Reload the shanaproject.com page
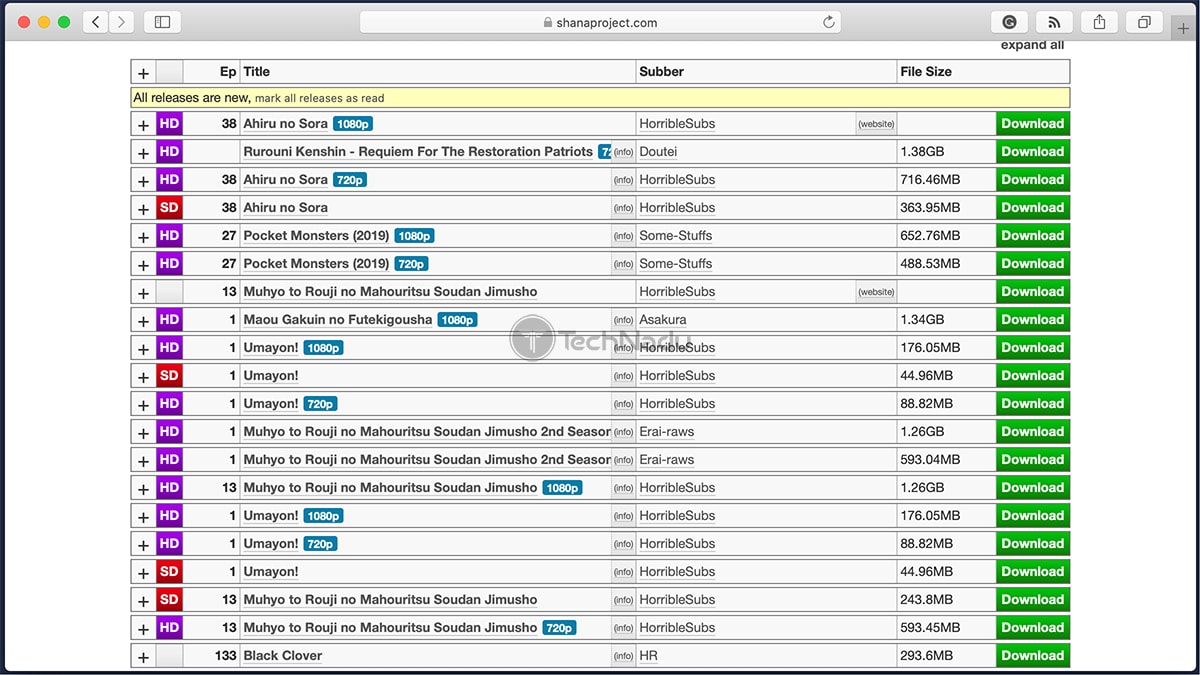This screenshot has height=675, width=1200. click(828, 22)
